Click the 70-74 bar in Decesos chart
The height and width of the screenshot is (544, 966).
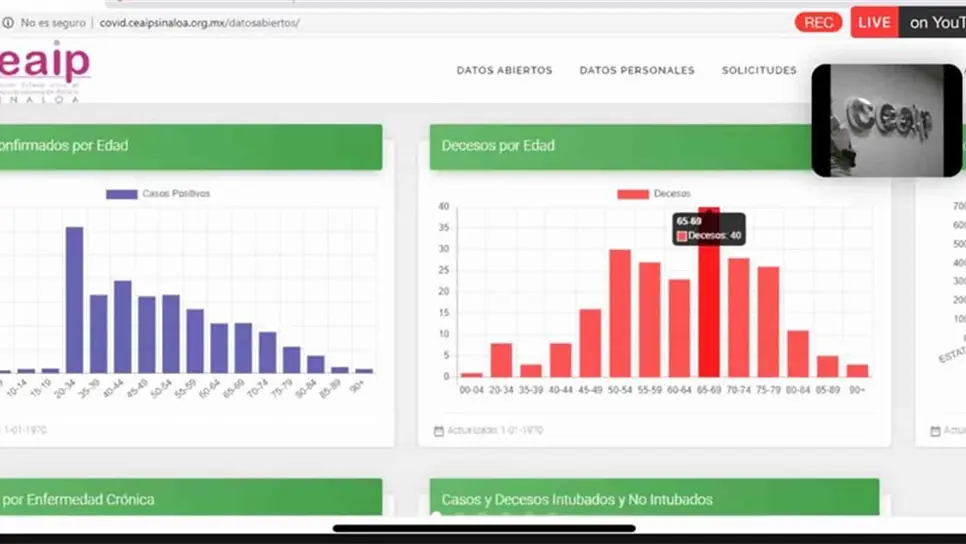738,317
